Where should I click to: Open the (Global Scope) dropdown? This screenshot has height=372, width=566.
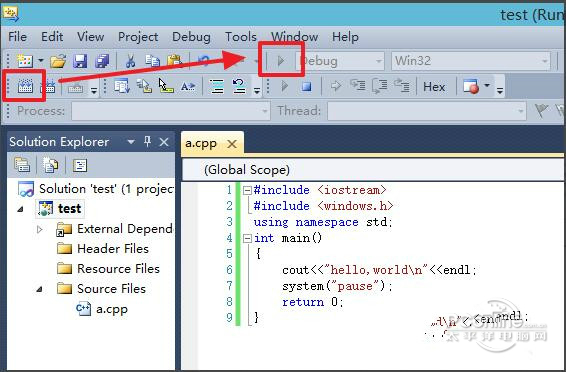point(373,170)
